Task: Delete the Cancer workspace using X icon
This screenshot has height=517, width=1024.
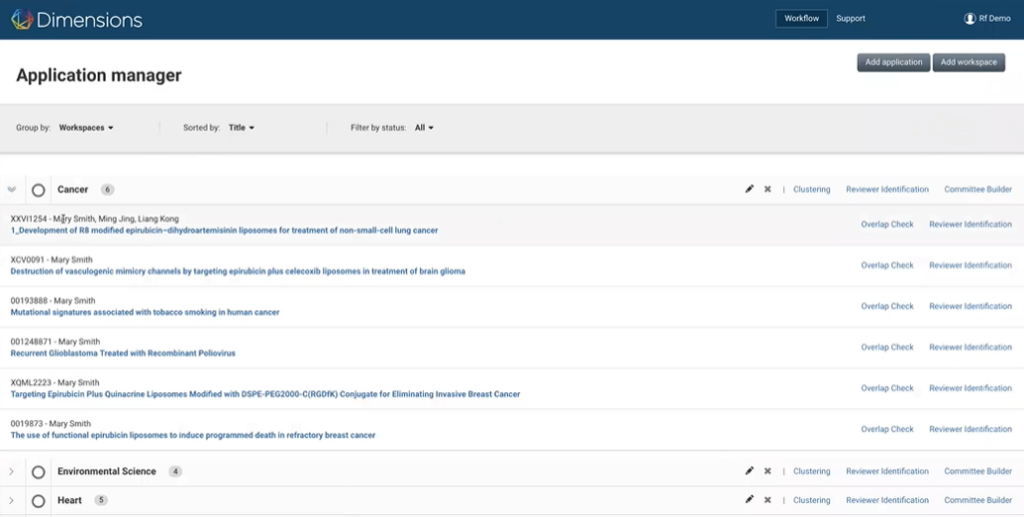Action: tap(767, 189)
